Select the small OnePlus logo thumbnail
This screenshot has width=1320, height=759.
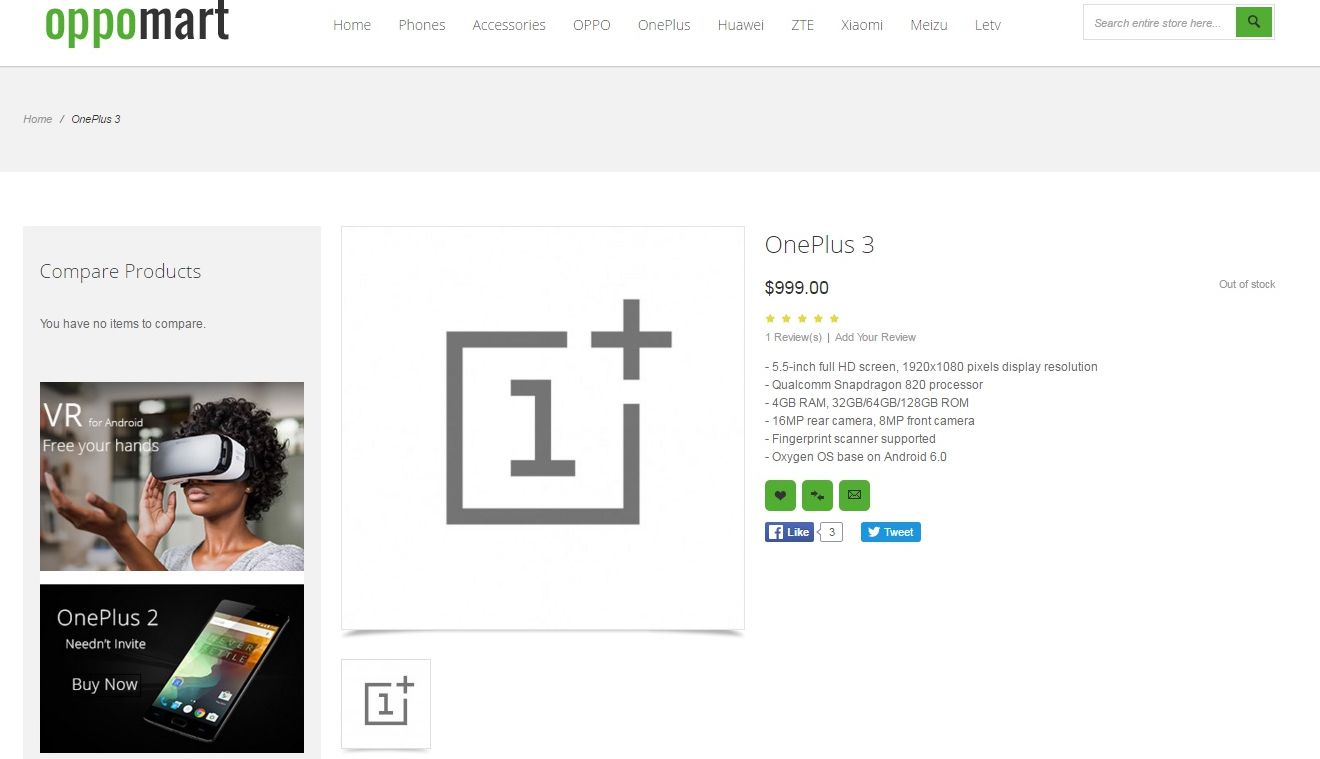coord(386,703)
